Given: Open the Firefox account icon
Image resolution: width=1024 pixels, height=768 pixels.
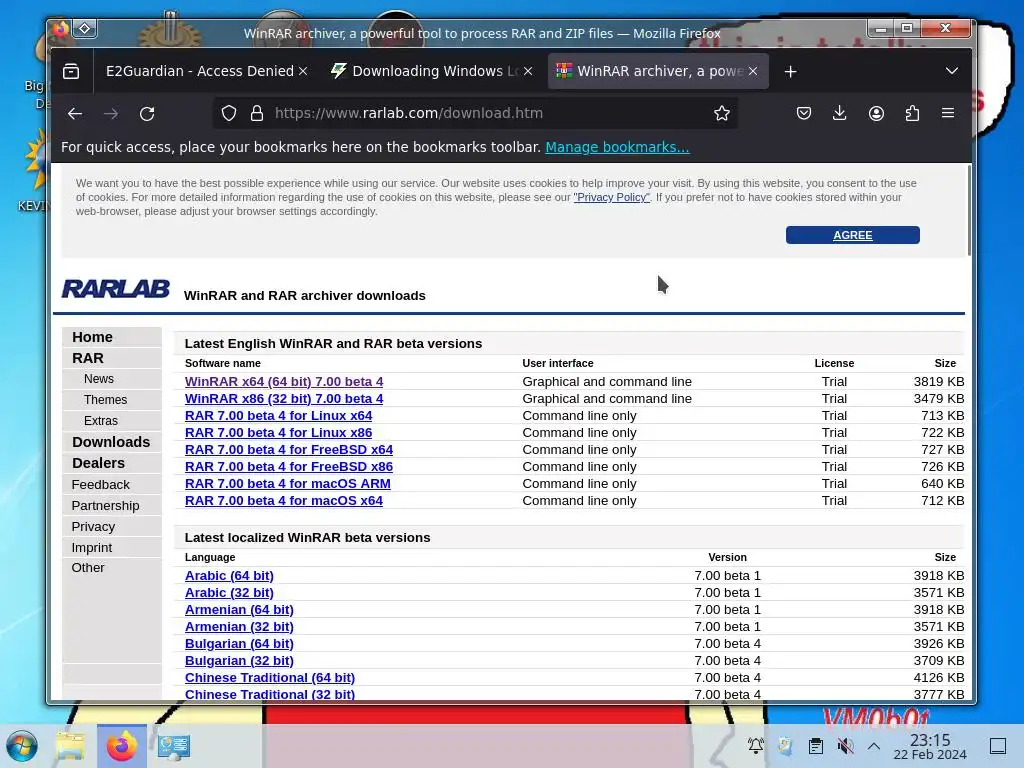Looking at the screenshot, I should (x=876, y=114).
